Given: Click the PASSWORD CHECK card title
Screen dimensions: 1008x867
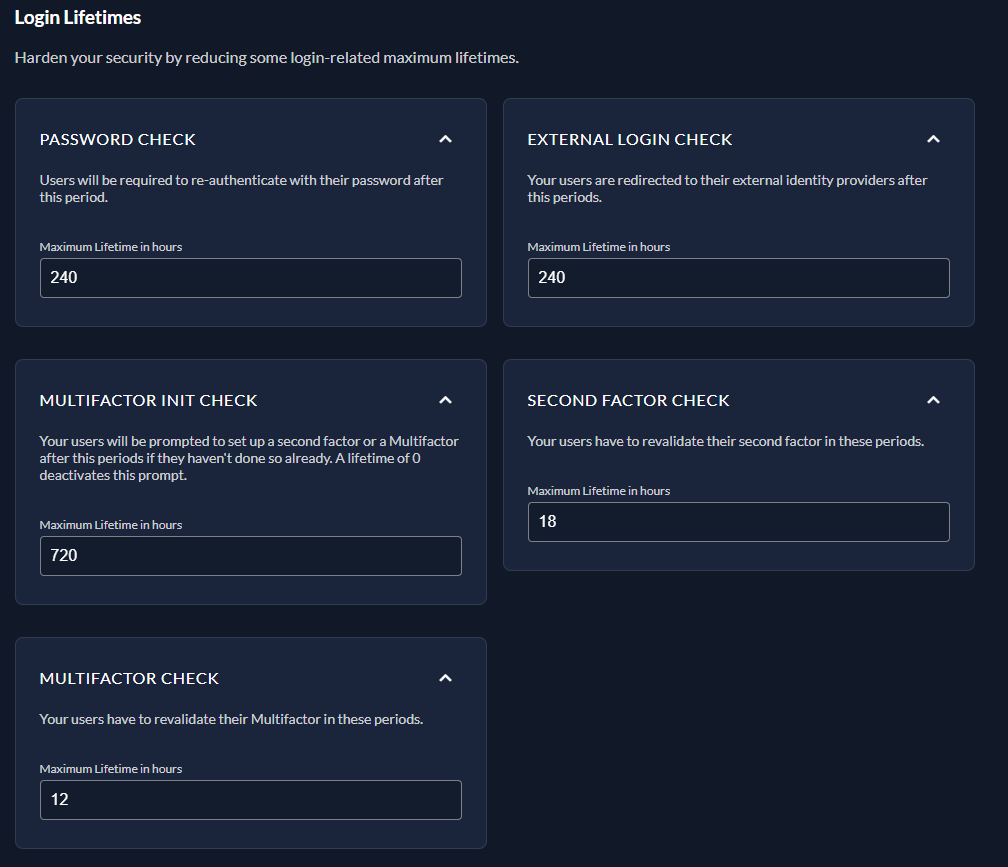Looking at the screenshot, I should [118, 140].
